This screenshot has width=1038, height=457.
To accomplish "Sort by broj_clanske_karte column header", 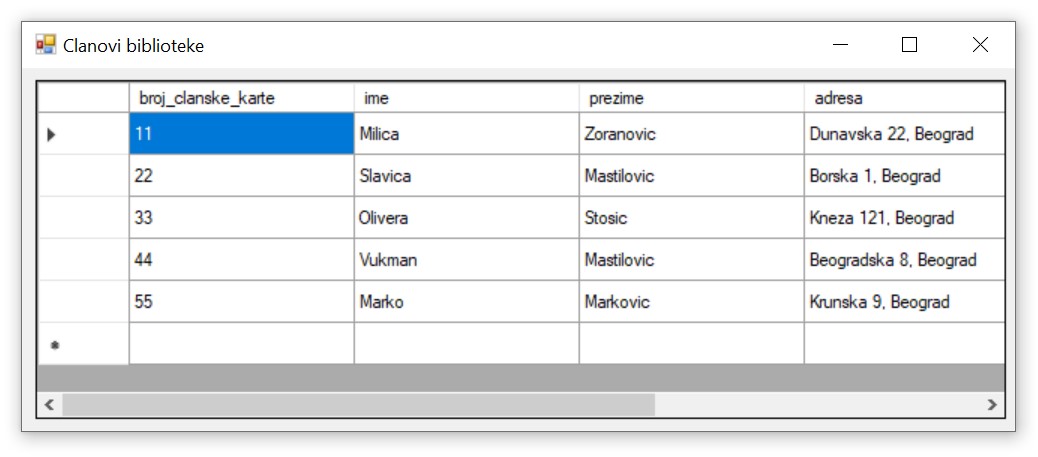I will tap(241, 98).
